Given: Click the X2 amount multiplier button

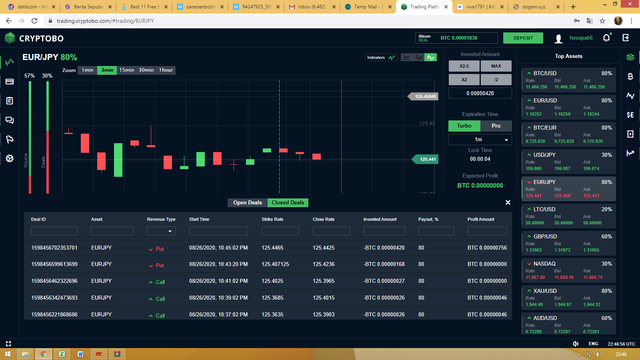Looking at the screenshot, I should click(x=464, y=80).
